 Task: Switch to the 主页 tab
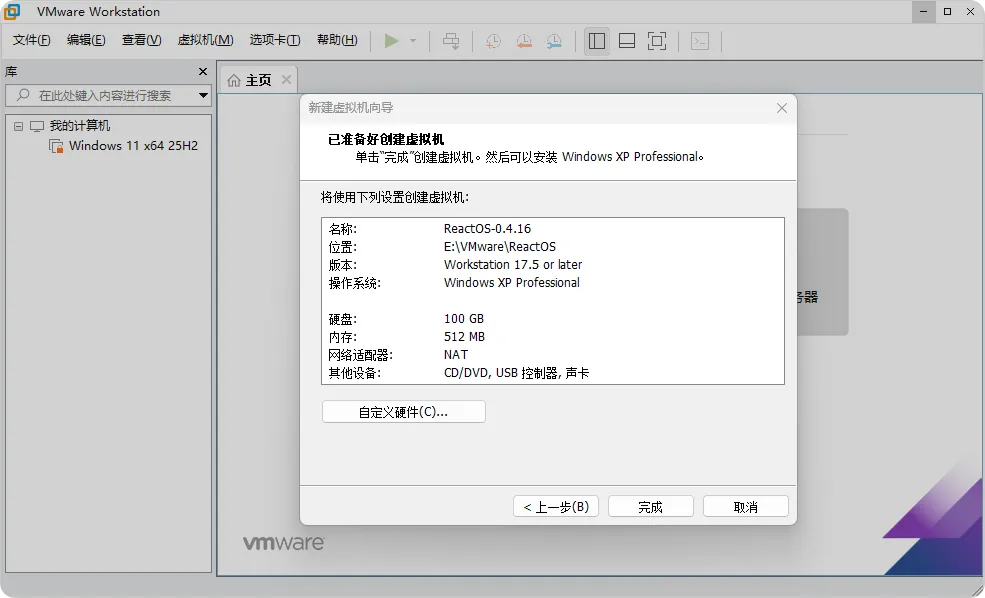tap(258, 80)
